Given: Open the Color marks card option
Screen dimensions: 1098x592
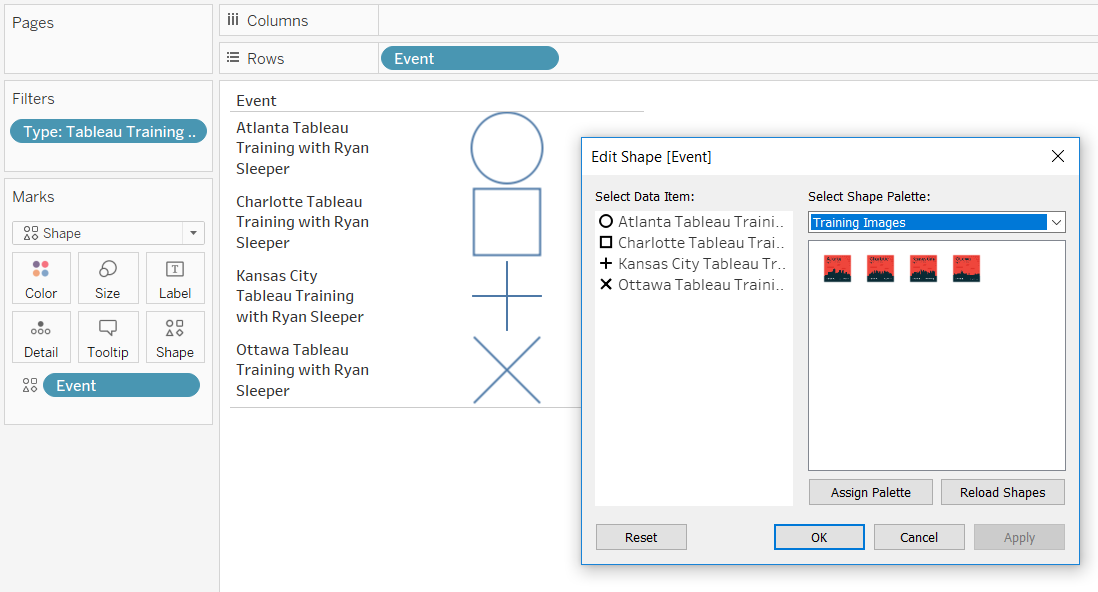Looking at the screenshot, I should click(x=41, y=278).
